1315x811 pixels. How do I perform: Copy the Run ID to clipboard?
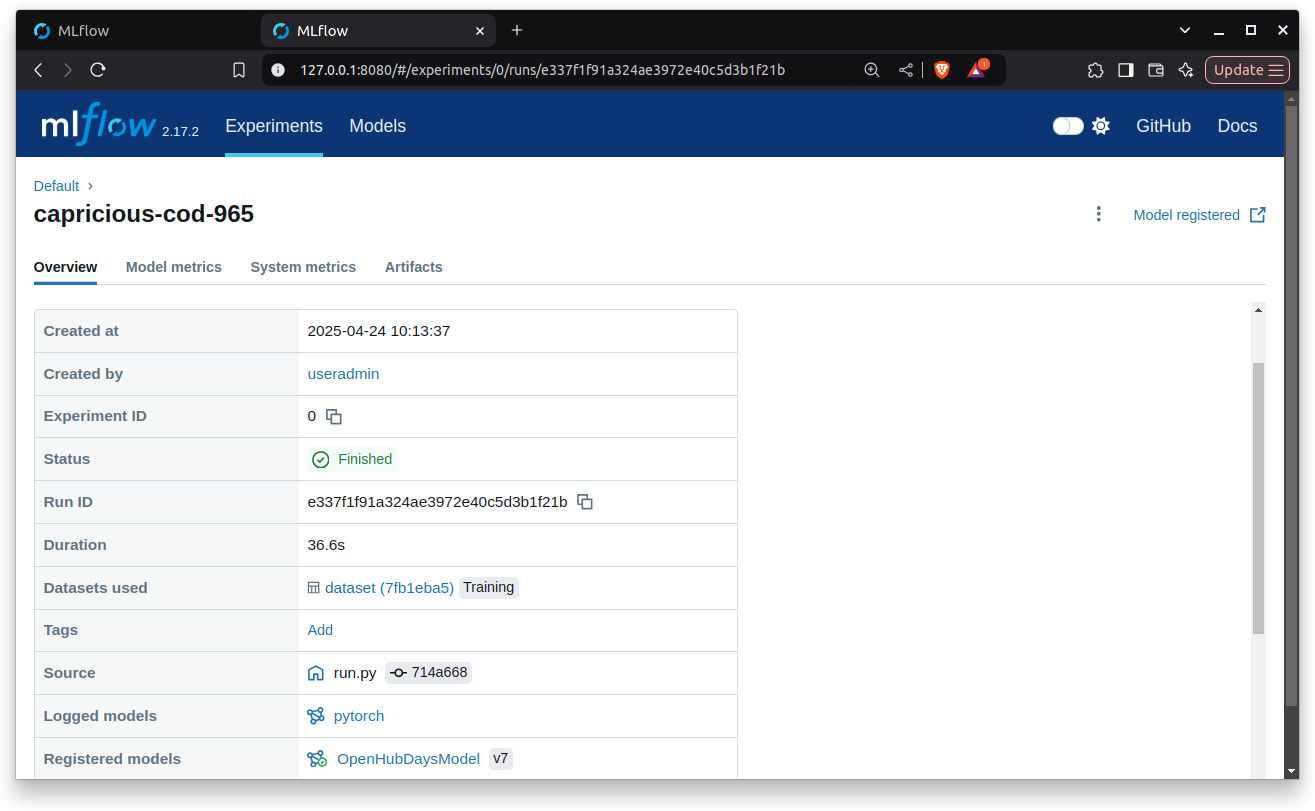(585, 502)
